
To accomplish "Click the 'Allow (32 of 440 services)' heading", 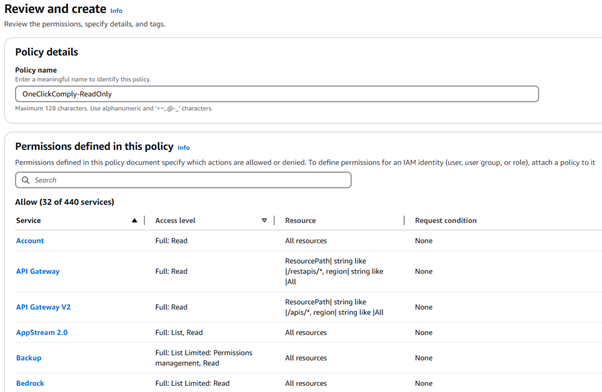I will click(64, 202).
